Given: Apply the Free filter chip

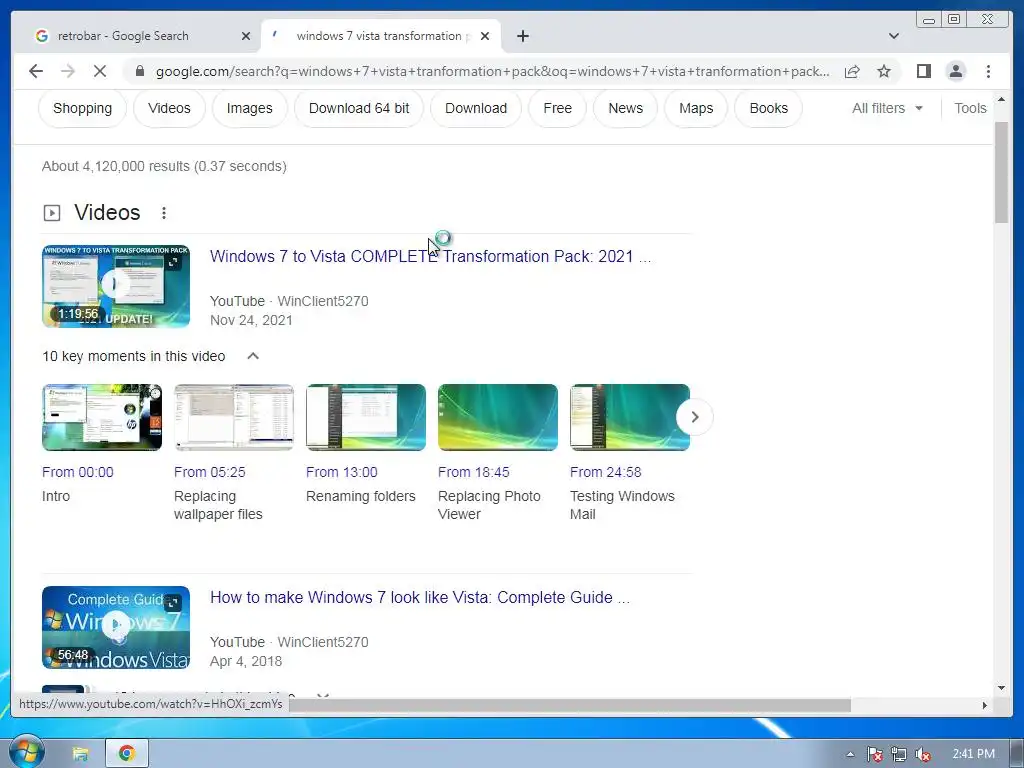Looking at the screenshot, I should 557,108.
